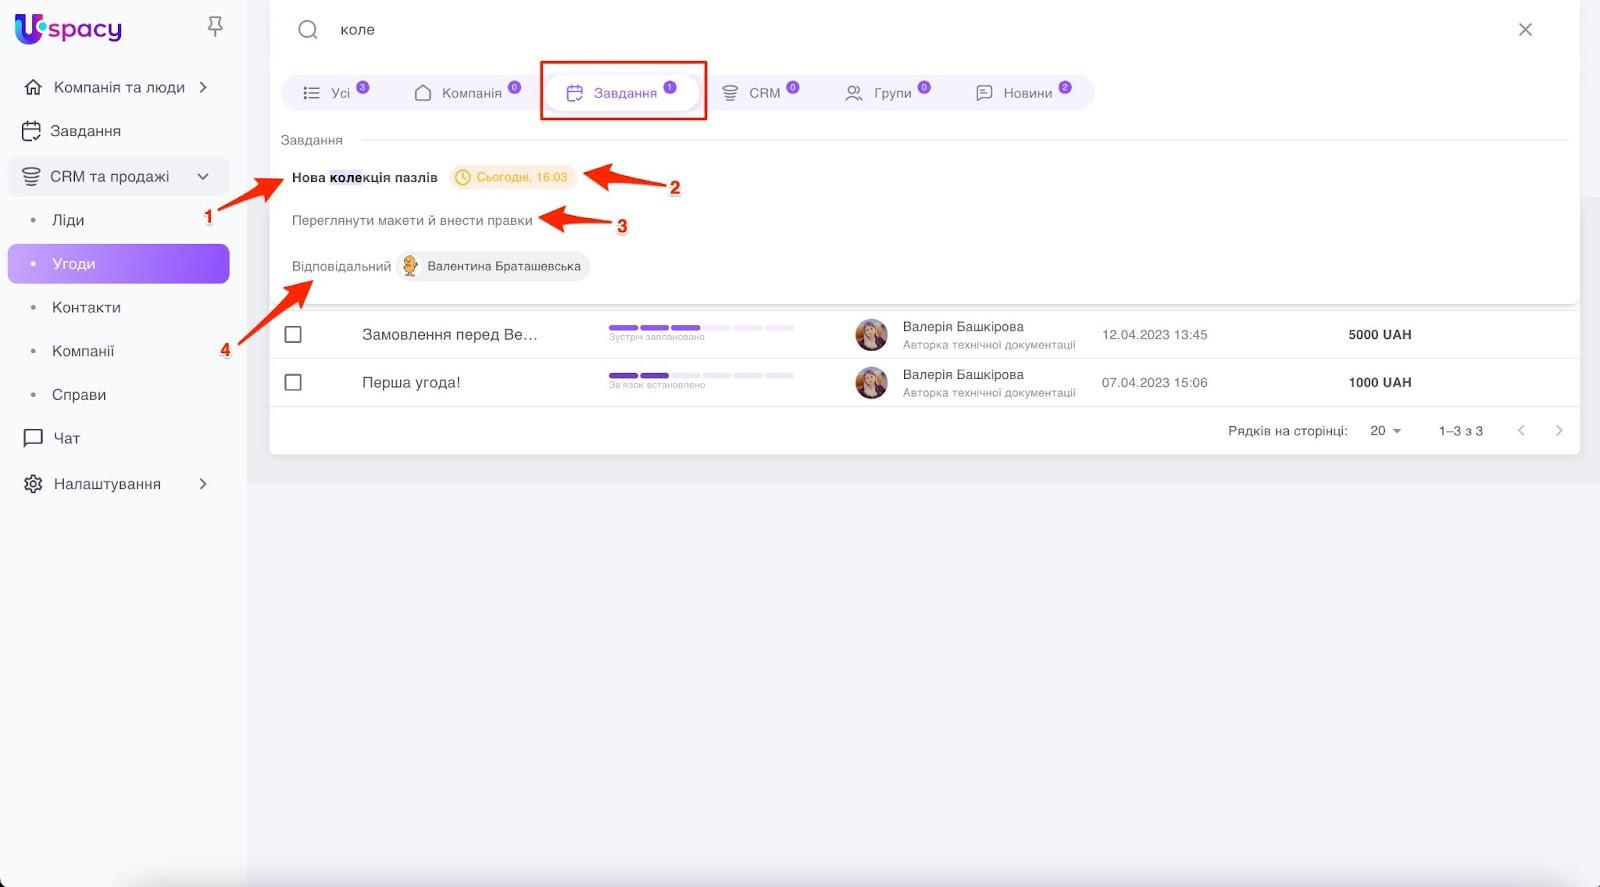Click the gear icon beside Налаштування
Image resolution: width=1600 pixels, height=887 pixels.
point(33,484)
